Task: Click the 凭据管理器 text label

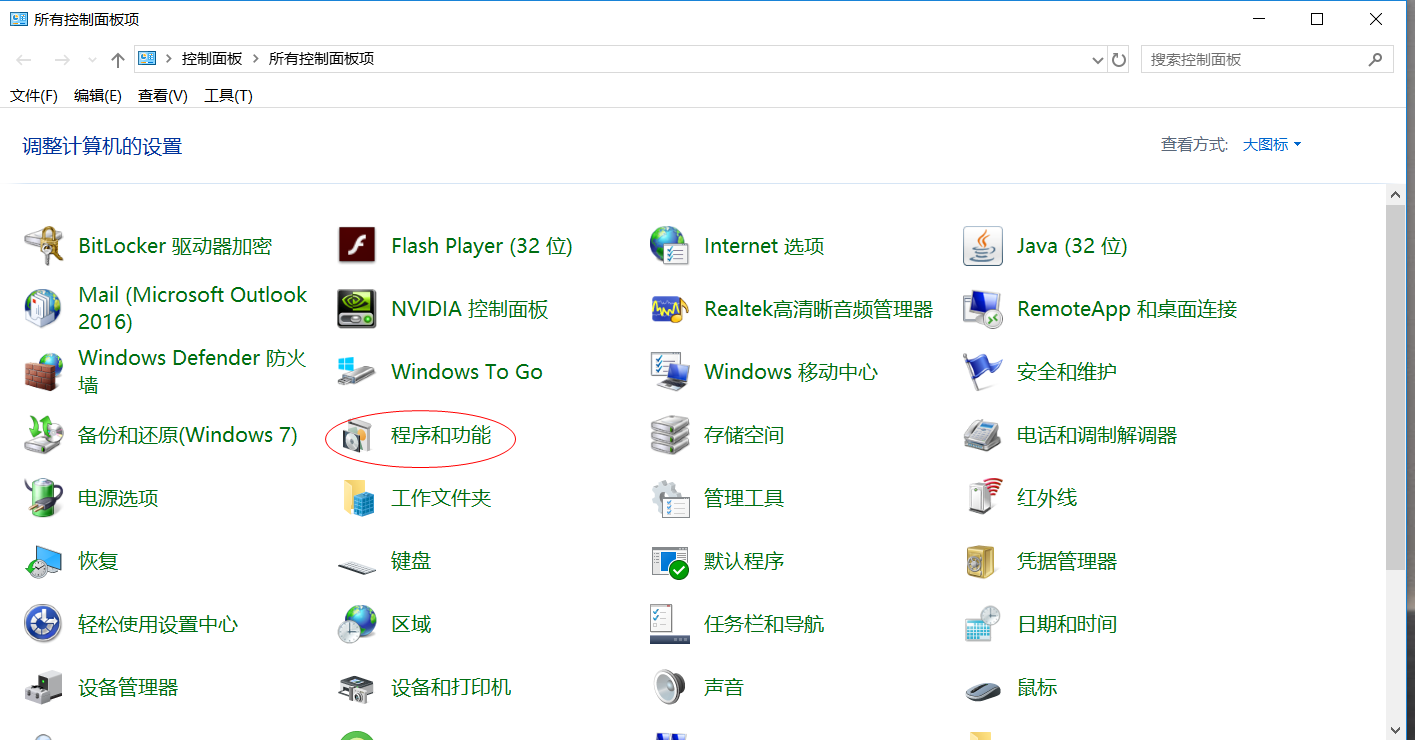Action: point(1067,561)
